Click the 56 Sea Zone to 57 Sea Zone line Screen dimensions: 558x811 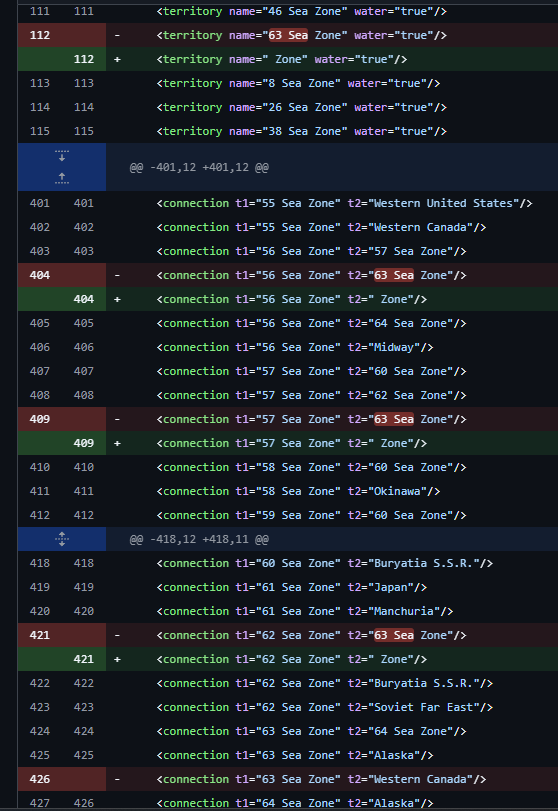click(x=311, y=251)
